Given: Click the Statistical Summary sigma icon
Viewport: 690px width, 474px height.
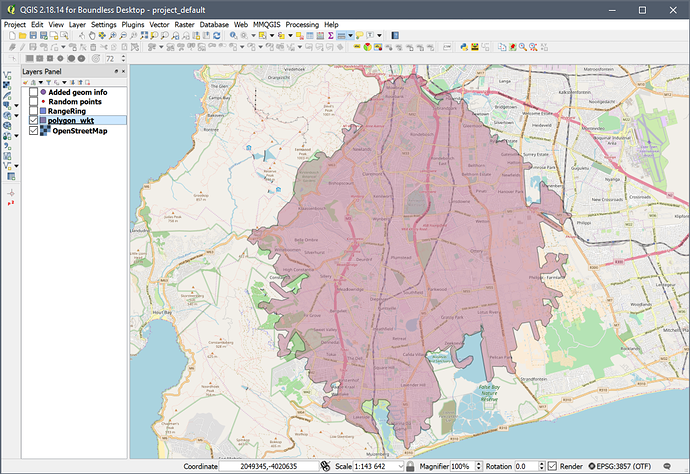Looking at the screenshot, I should pos(330,36).
